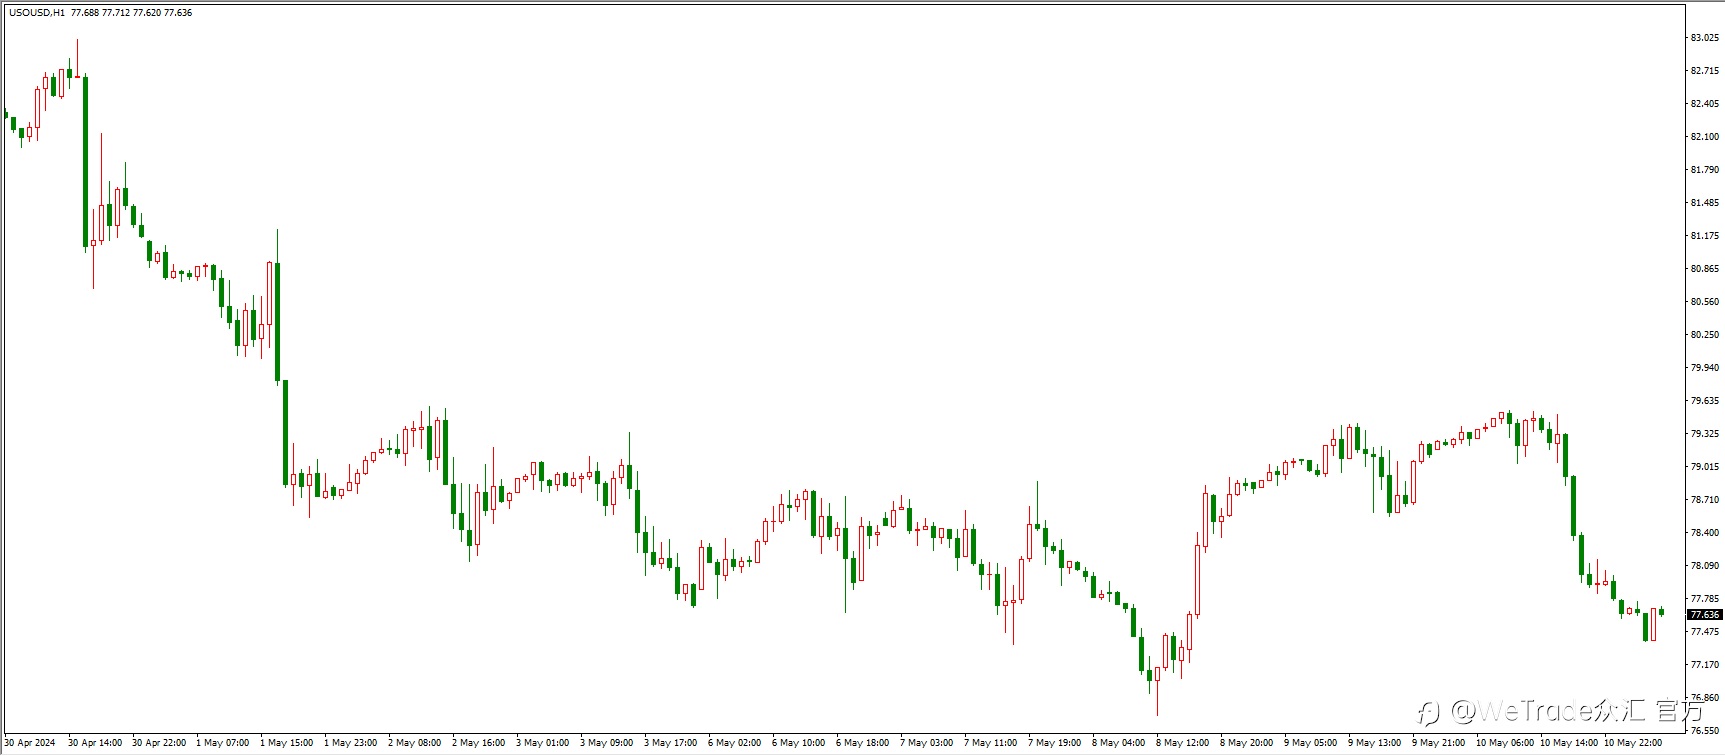Viewport: 1725px width, 756px height.
Task: Click the 10 May 14:00 time label
Action: 1569,743
